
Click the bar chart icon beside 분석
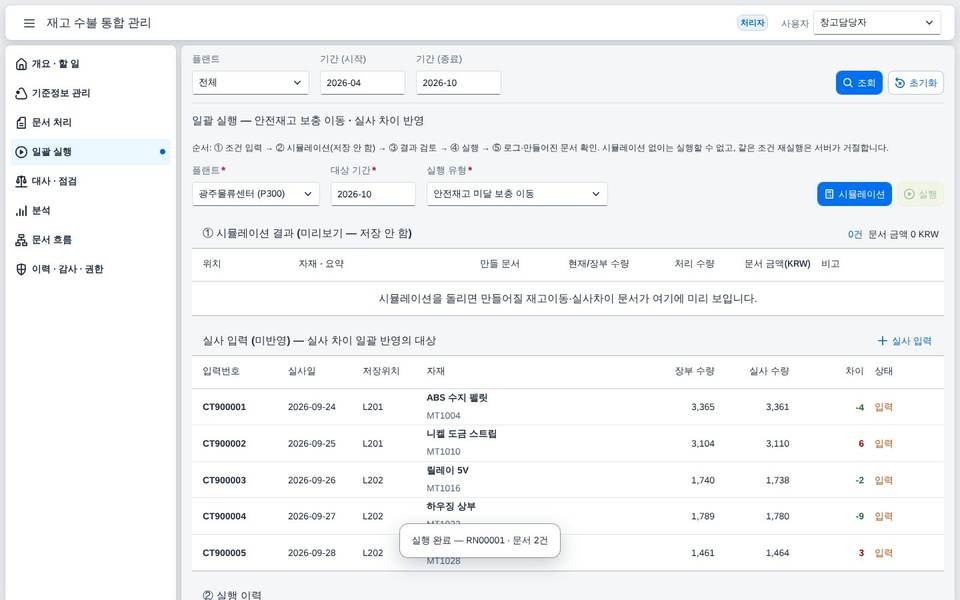coord(21,211)
